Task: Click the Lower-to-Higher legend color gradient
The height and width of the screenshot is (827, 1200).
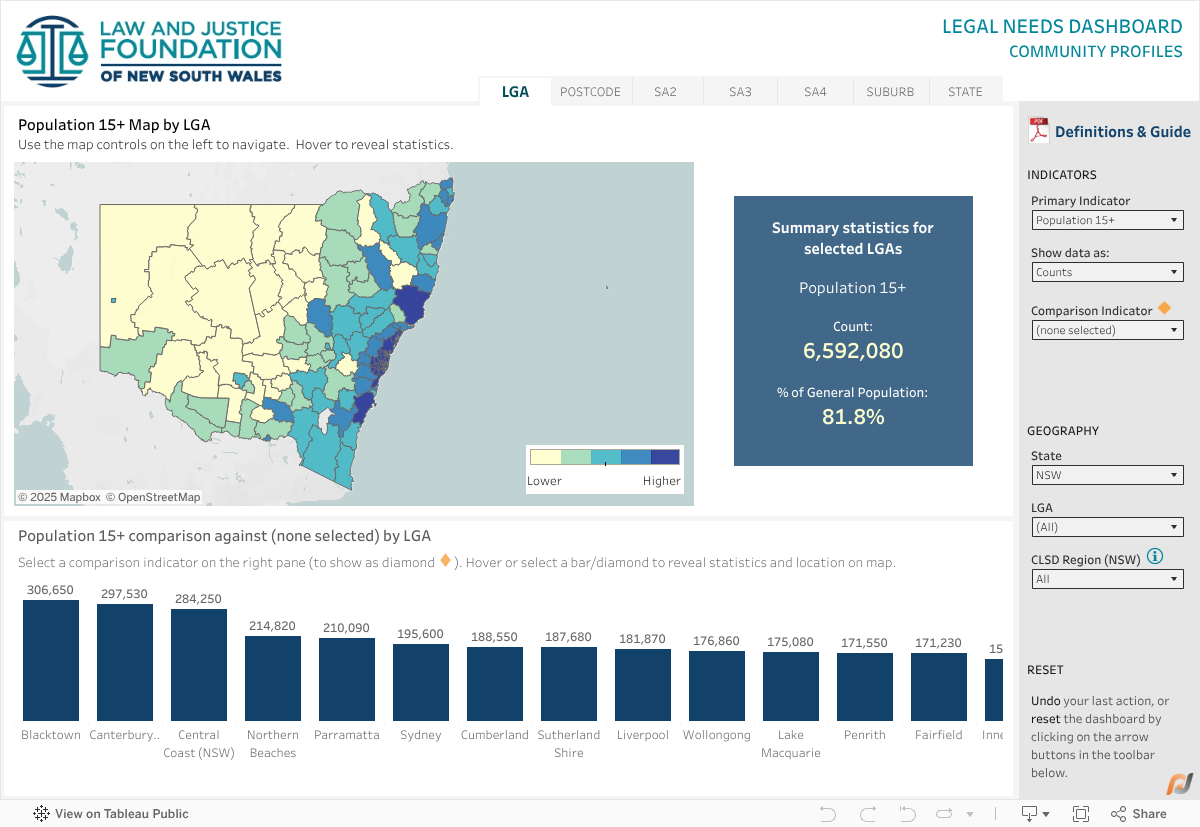Action: click(x=604, y=457)
